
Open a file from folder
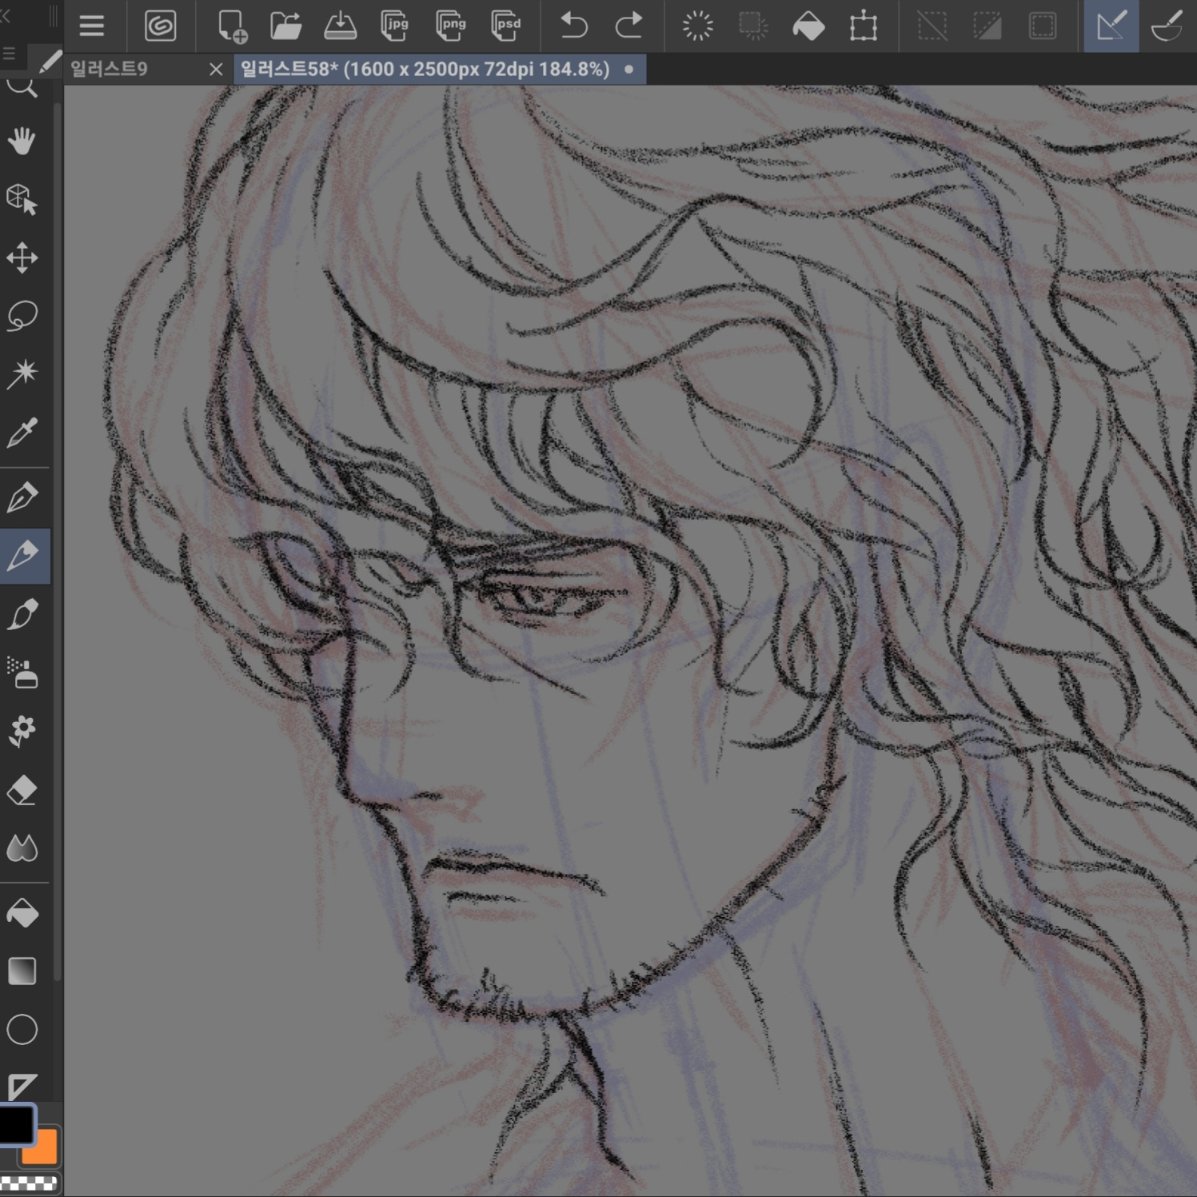pyautogui.click(x=286, y=26)
